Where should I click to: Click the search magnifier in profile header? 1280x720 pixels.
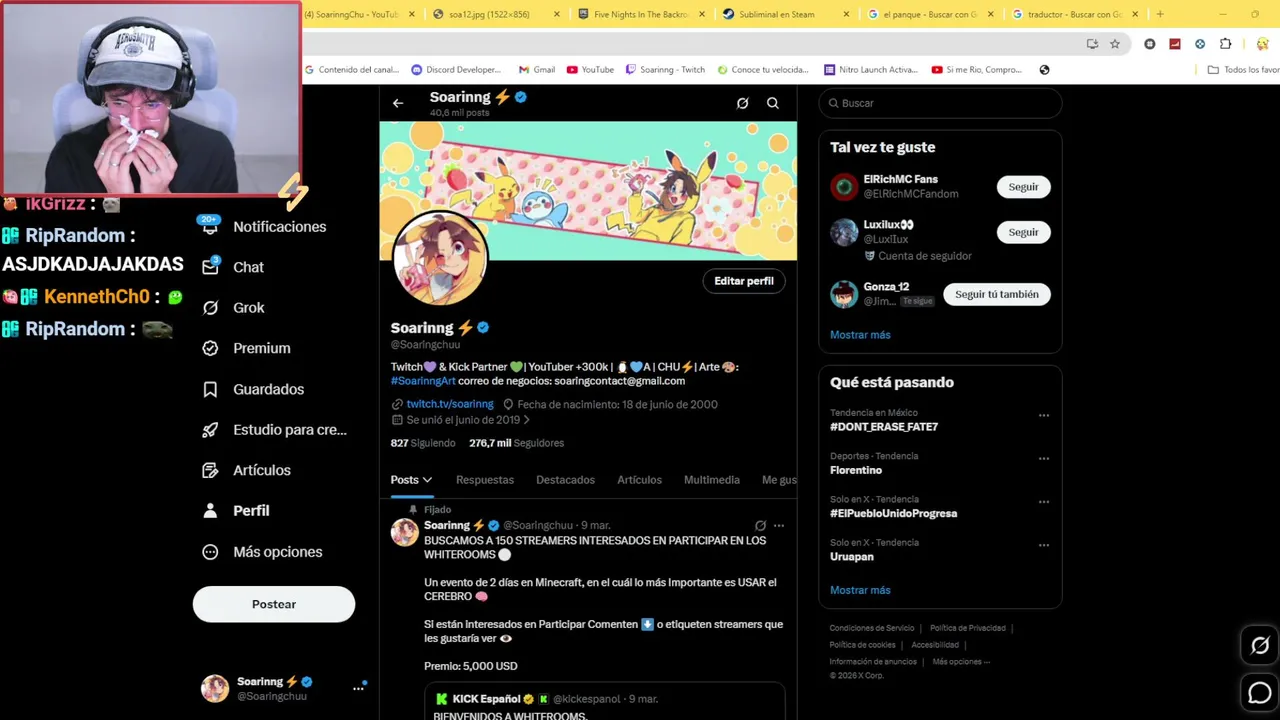tap(773, 103)
